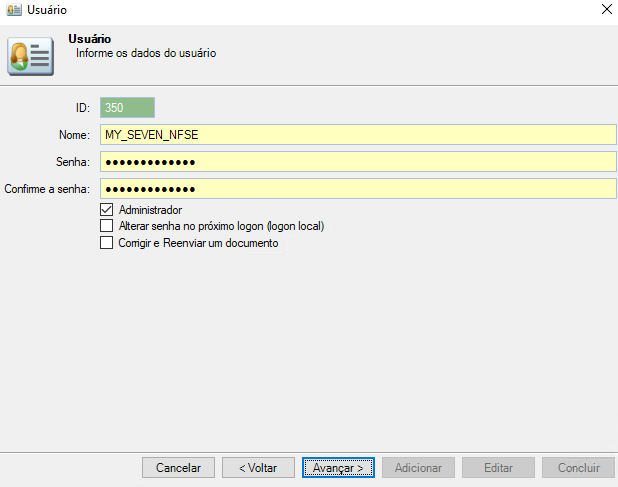The image size is (618, 487).
Task: Click the Nome field with MY_SEVEN_NFSE
Action: click(x=358, y=135)
